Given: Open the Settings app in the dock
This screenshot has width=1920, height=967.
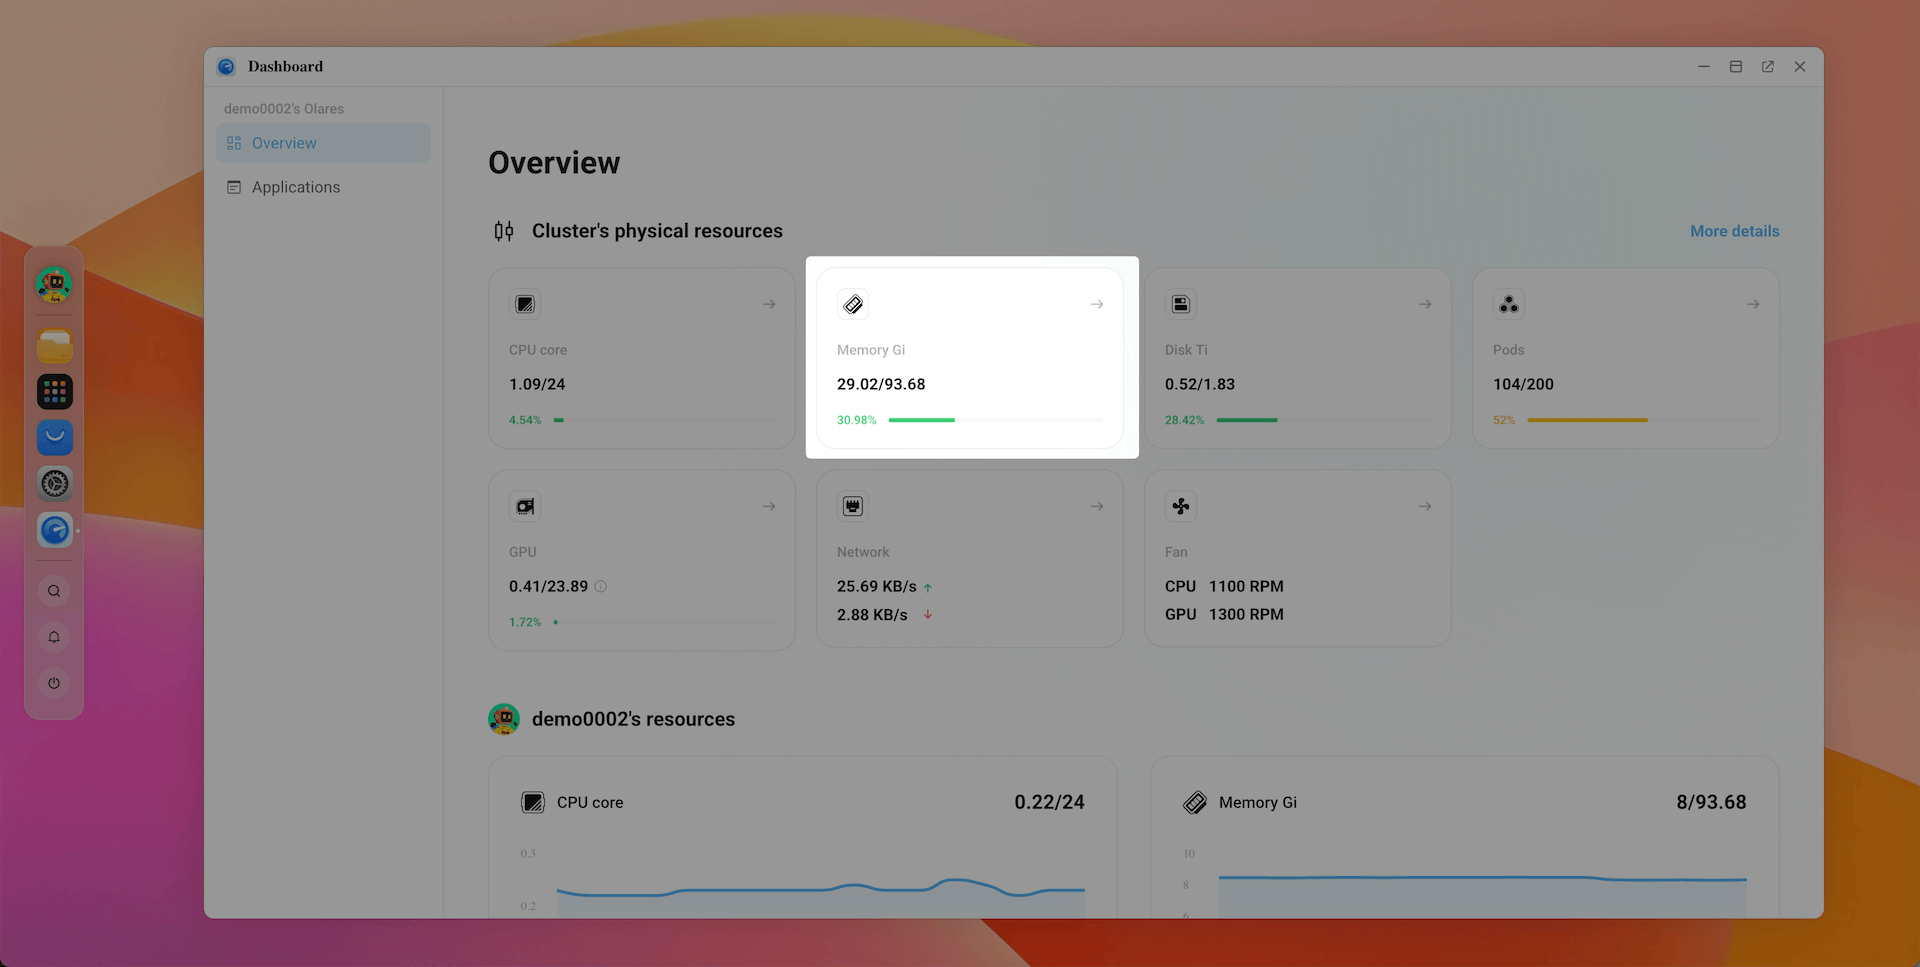Looking at the screenshot, I should 54,484.
